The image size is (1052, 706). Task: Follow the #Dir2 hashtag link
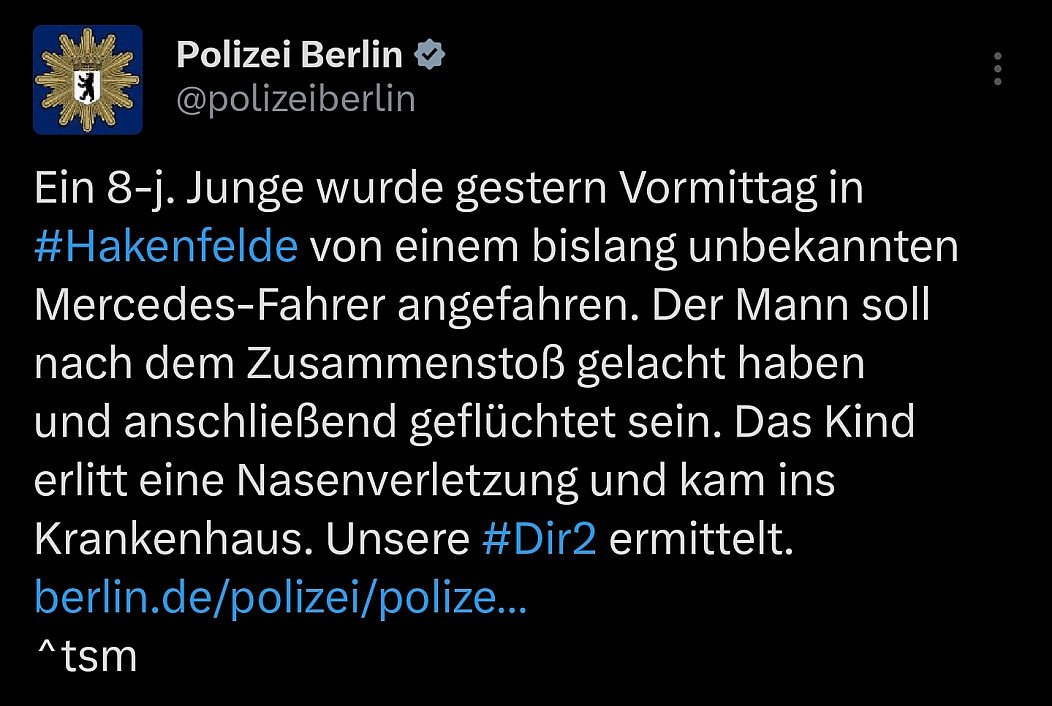539,540
